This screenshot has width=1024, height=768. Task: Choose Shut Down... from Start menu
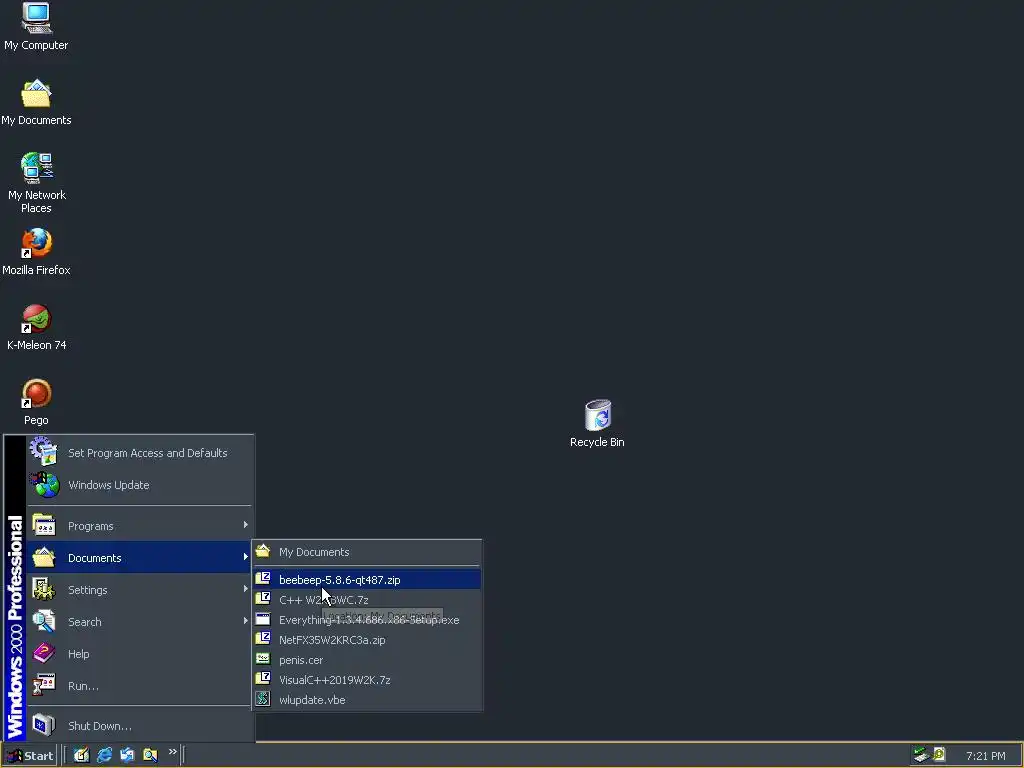tap(139, 726)
